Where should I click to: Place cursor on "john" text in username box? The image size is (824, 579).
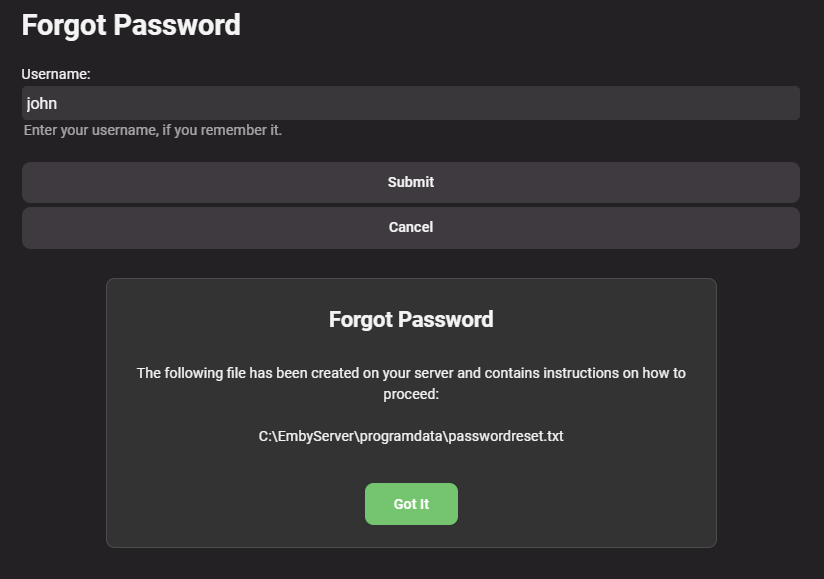point(42,103)
